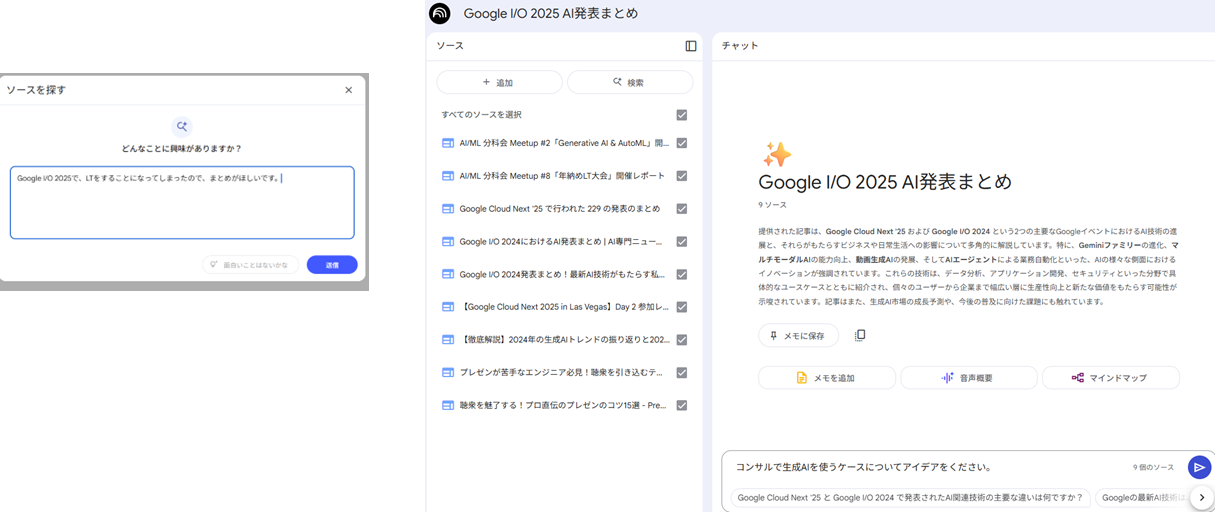
Task: Click the チャット panel header
Action: click(740, 46)
